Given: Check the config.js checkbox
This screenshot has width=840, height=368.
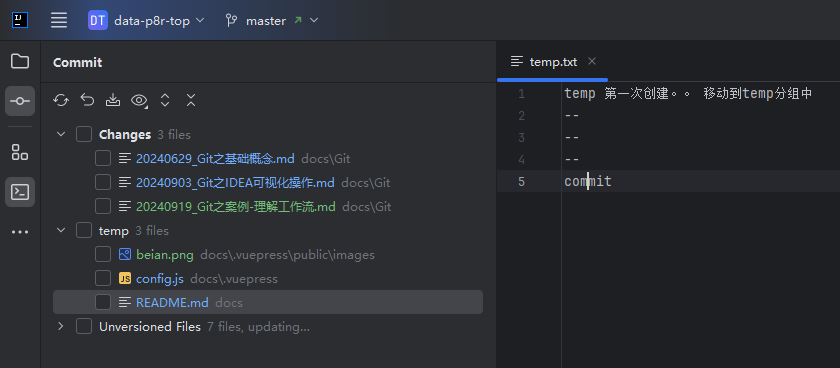Looking at the screenshot, I should click(103, 279).
